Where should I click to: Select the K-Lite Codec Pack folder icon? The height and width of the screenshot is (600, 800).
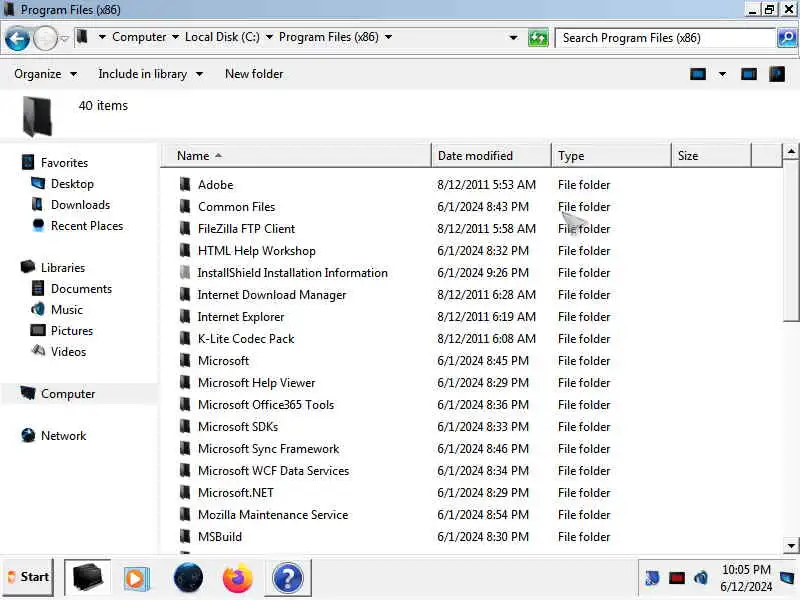pos(185,338)
